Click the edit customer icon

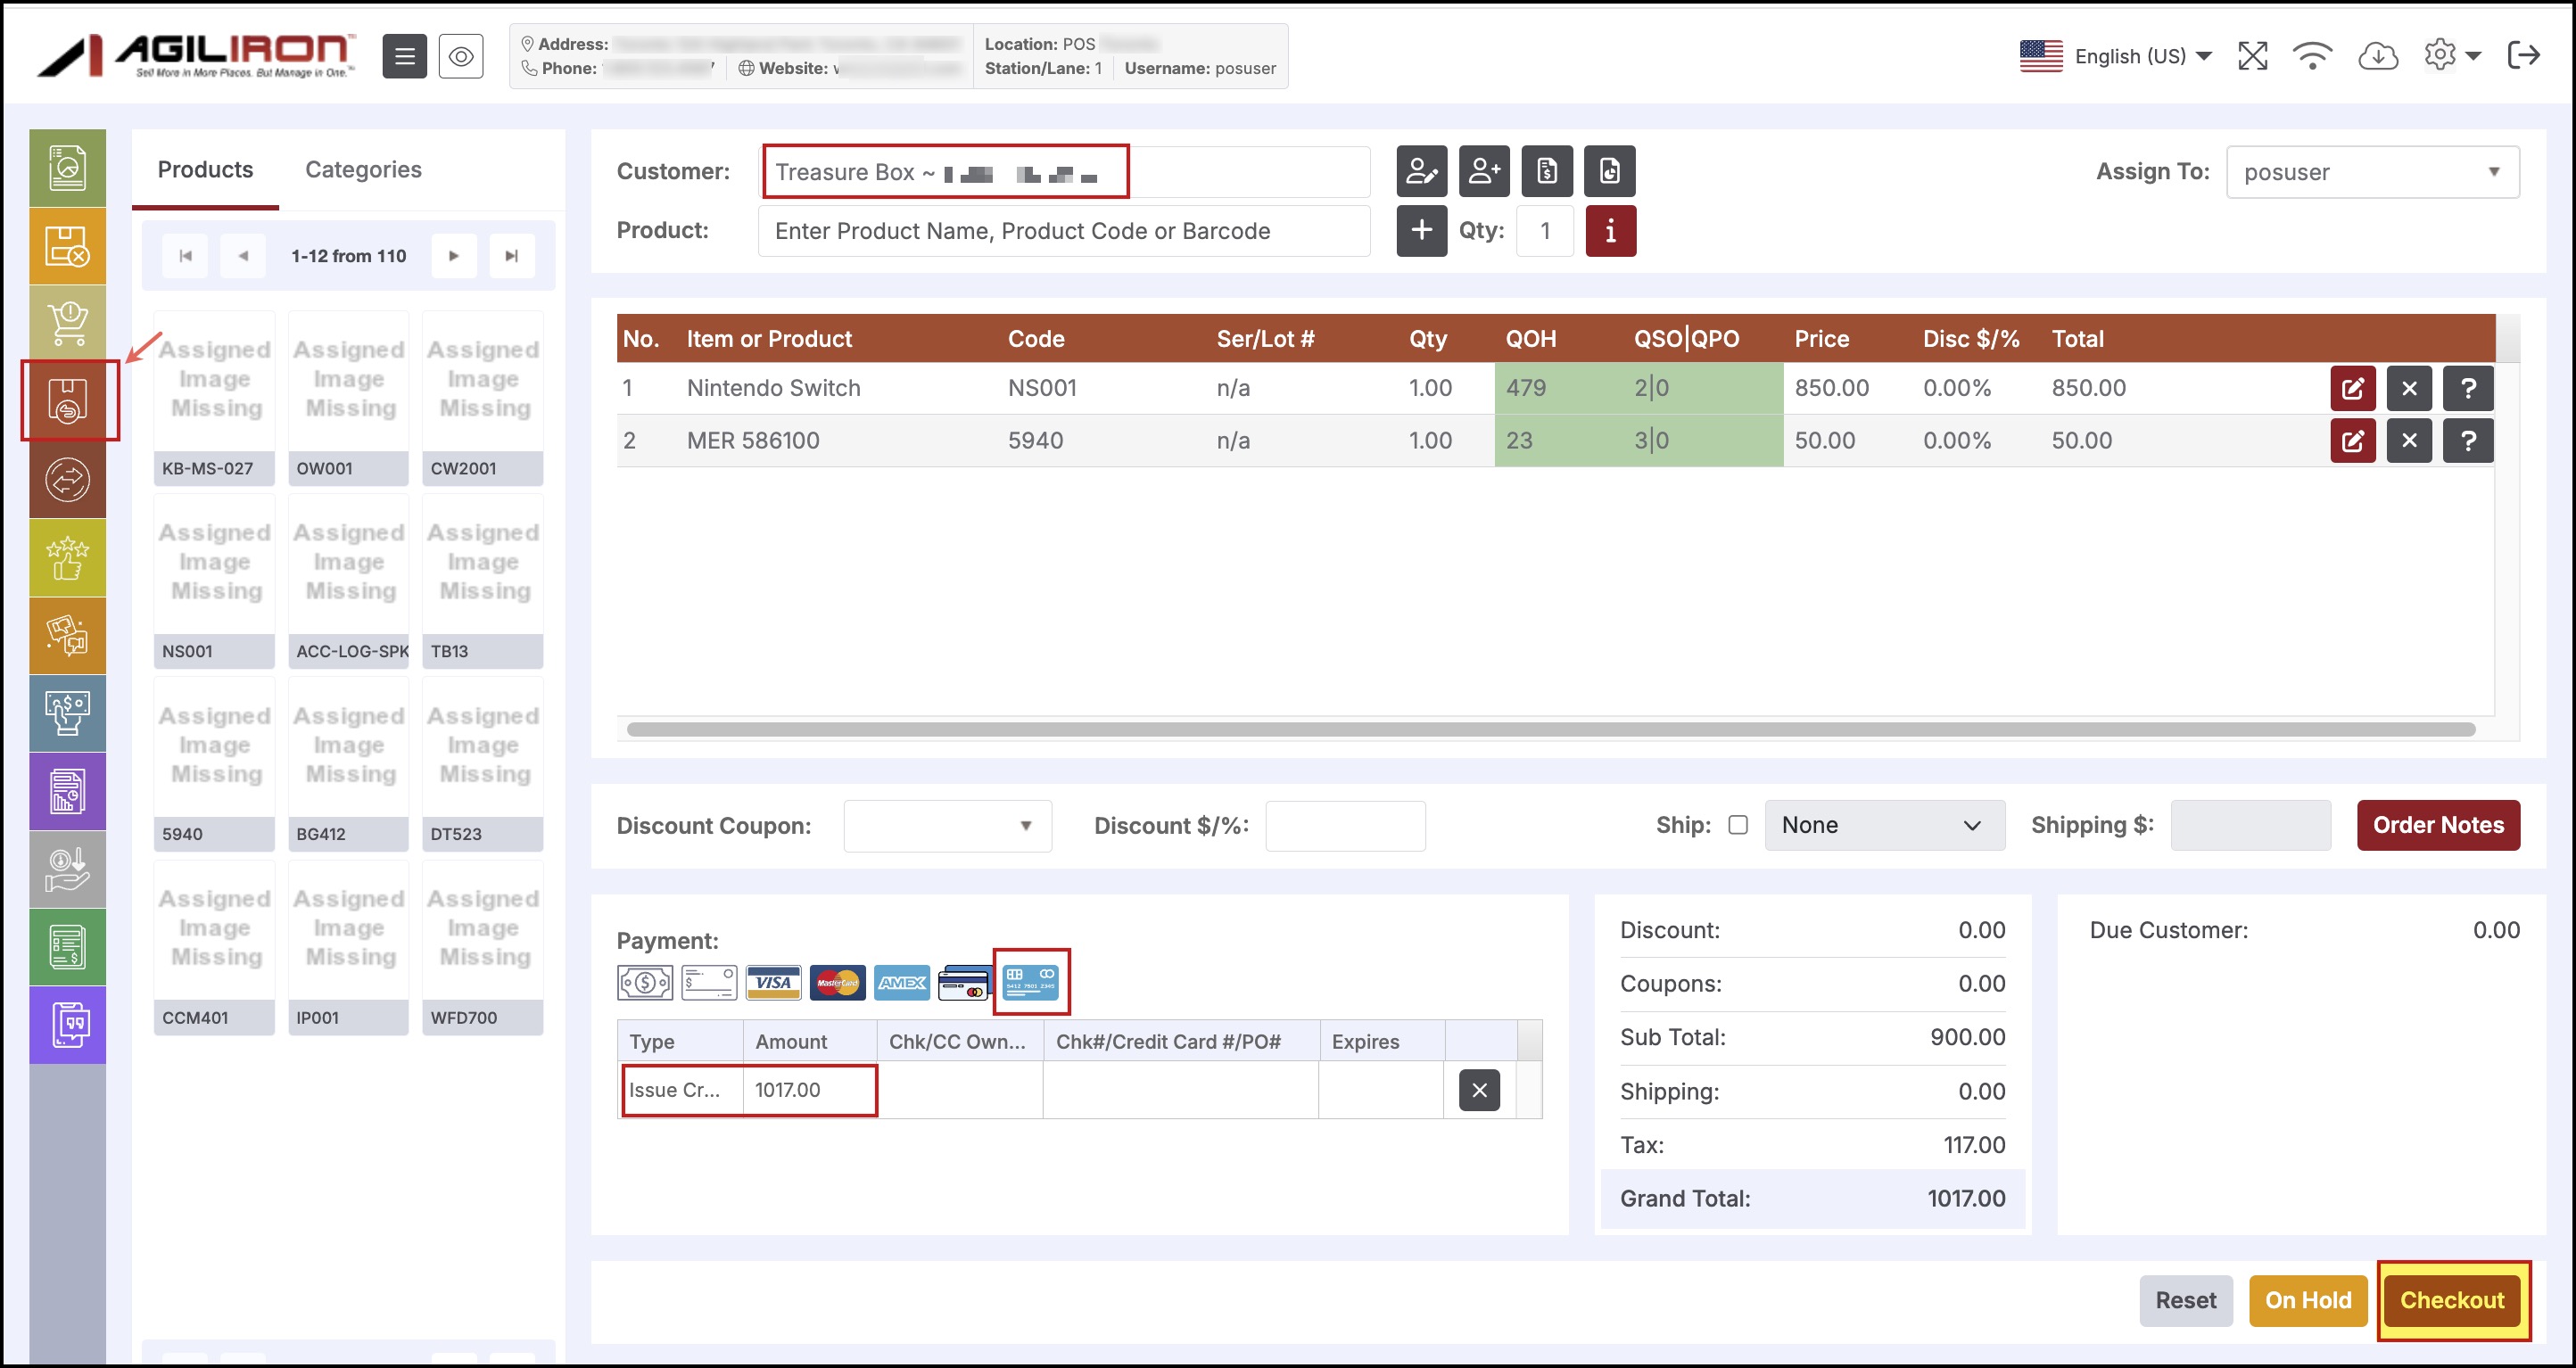(x=1421, y=171)
